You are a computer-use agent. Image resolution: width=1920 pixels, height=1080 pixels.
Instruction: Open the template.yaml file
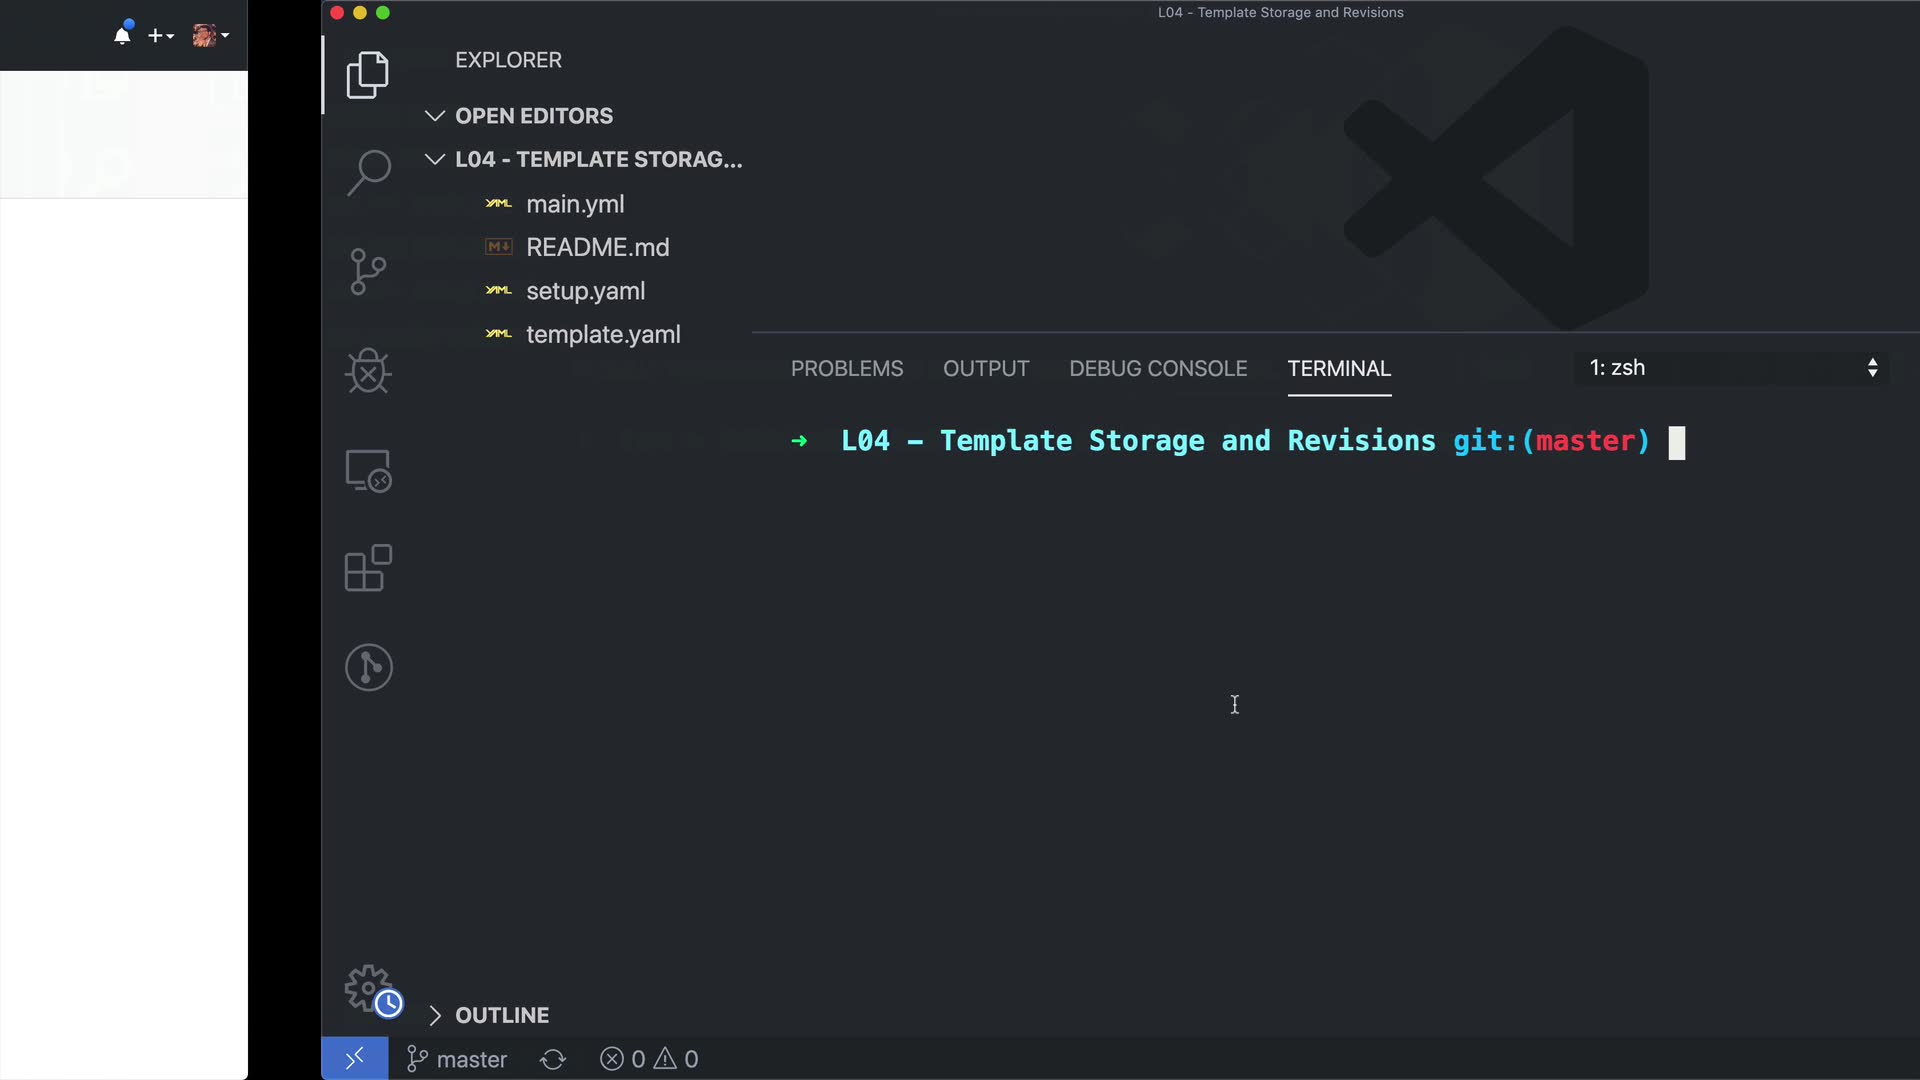(x=602, y=335)
